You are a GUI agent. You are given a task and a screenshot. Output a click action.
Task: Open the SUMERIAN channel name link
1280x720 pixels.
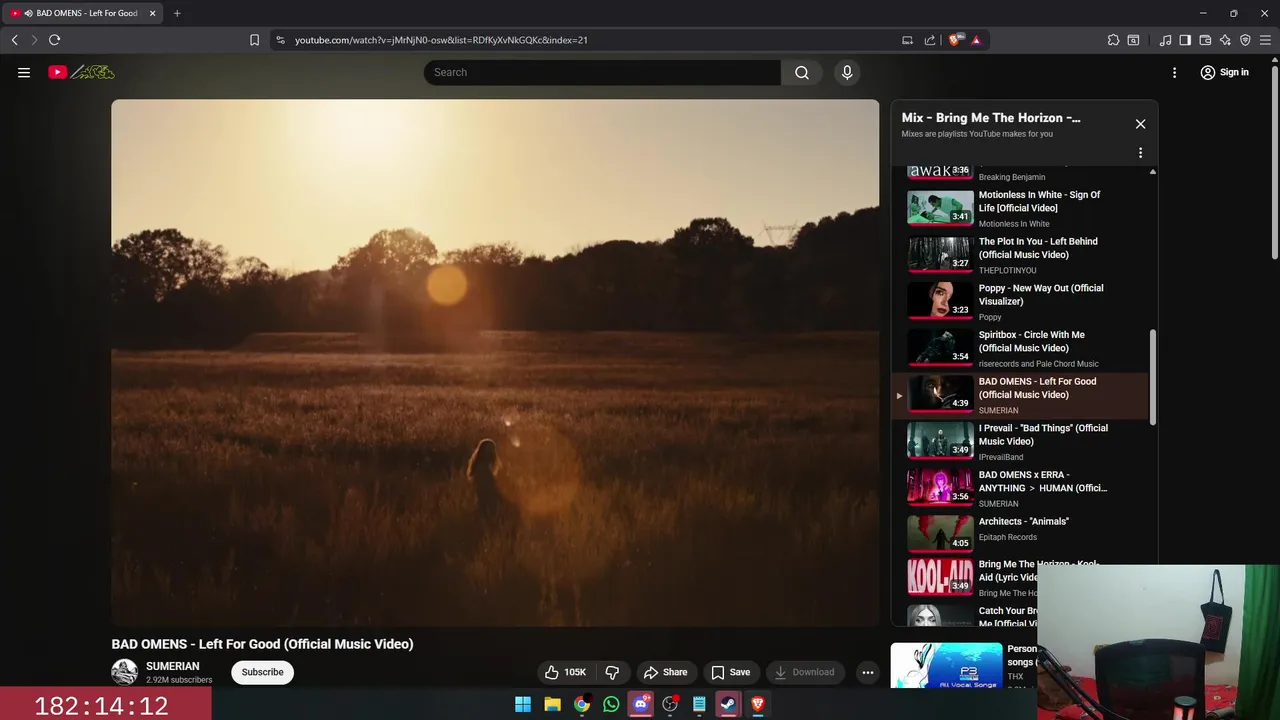172,666
